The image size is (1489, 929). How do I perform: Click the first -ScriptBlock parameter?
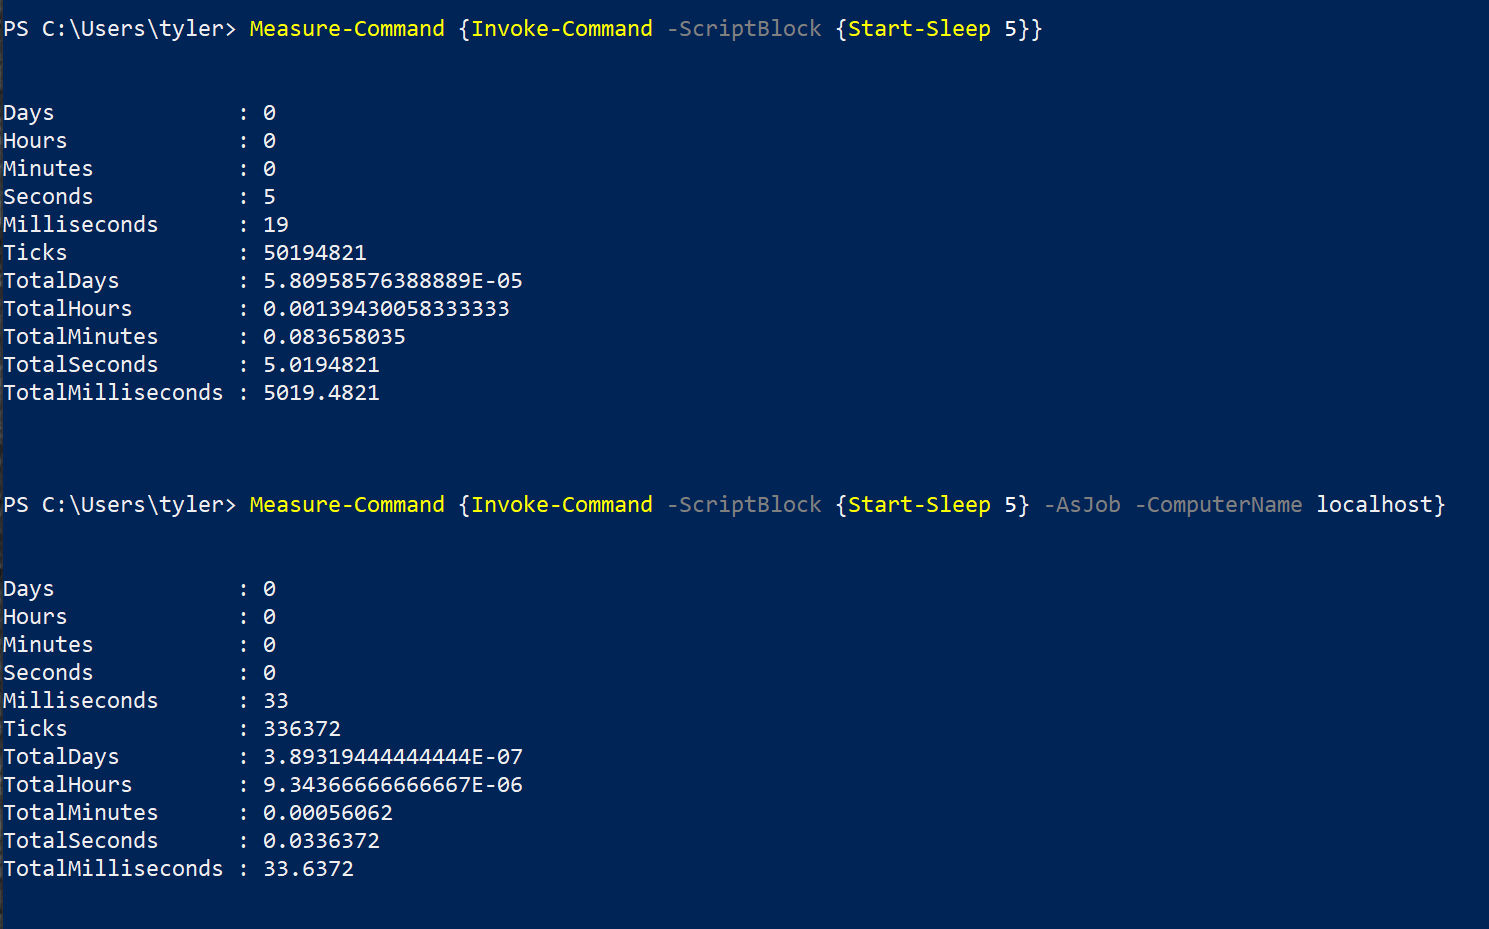[x=744, y=29]
